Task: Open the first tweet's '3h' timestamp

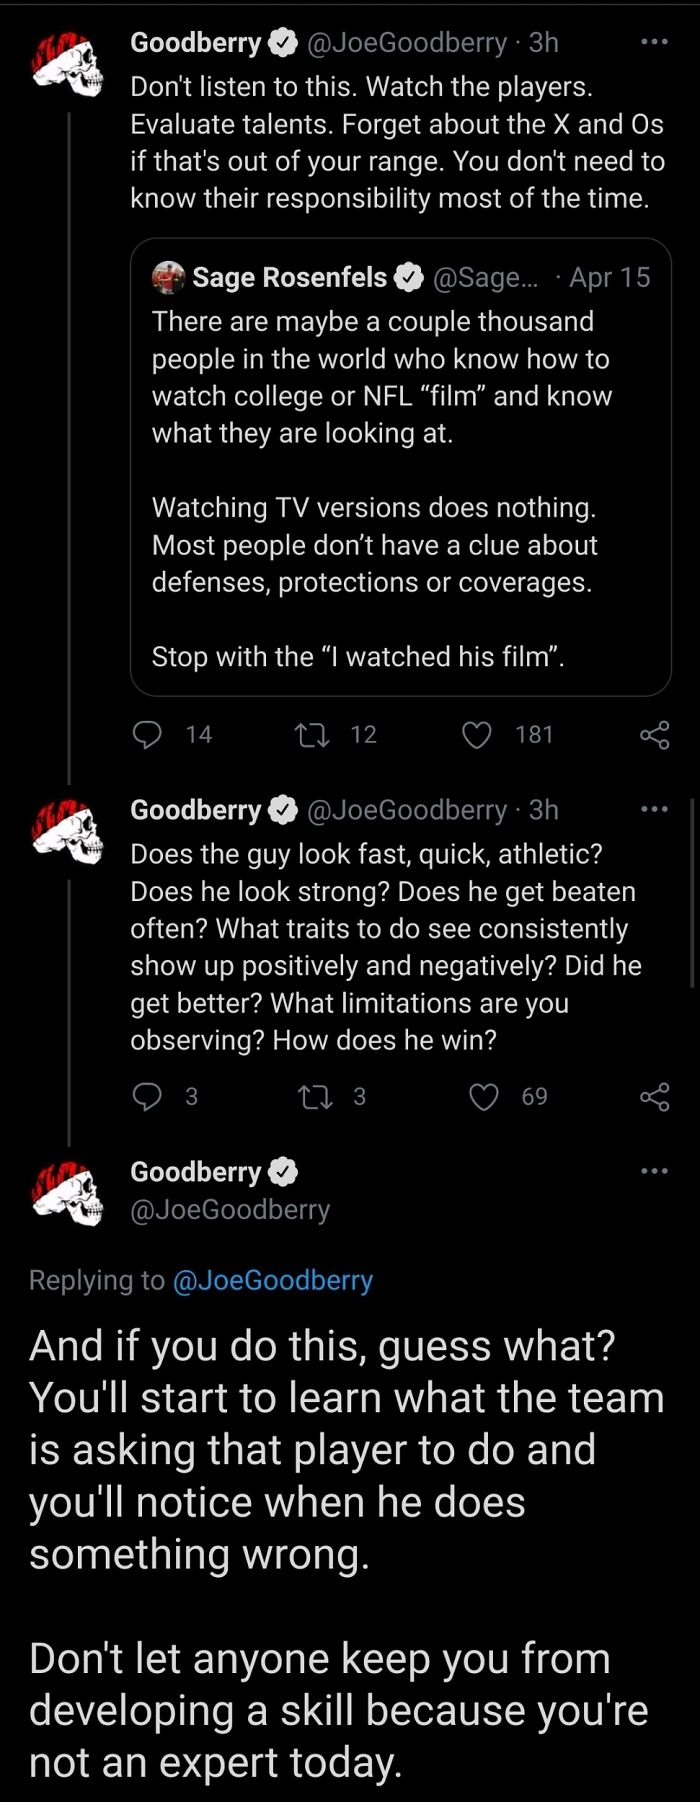Action: coord(543,42)
